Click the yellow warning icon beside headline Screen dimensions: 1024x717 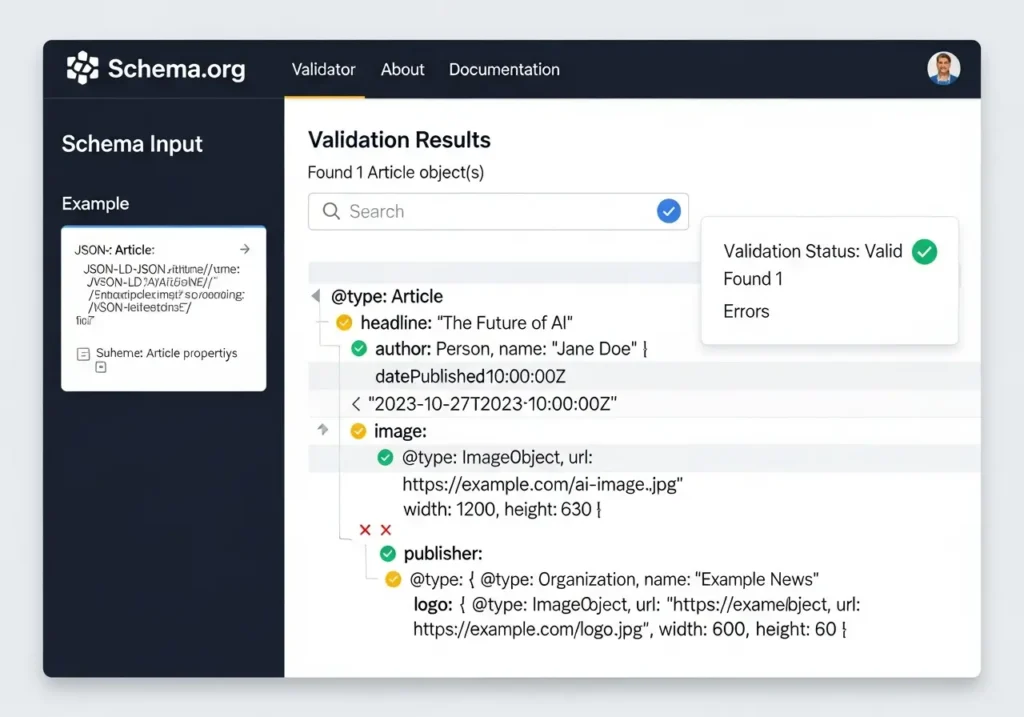coord(343,323)
